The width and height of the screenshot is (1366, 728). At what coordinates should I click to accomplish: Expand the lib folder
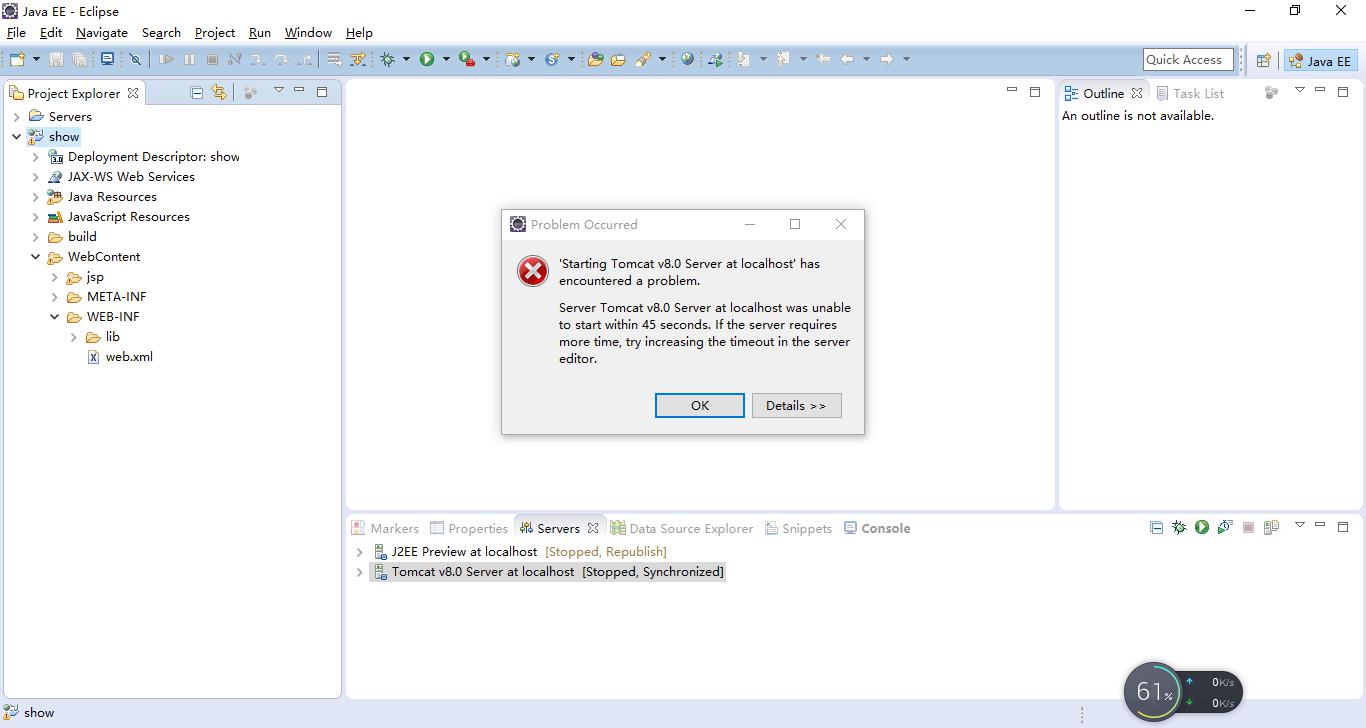73,337
